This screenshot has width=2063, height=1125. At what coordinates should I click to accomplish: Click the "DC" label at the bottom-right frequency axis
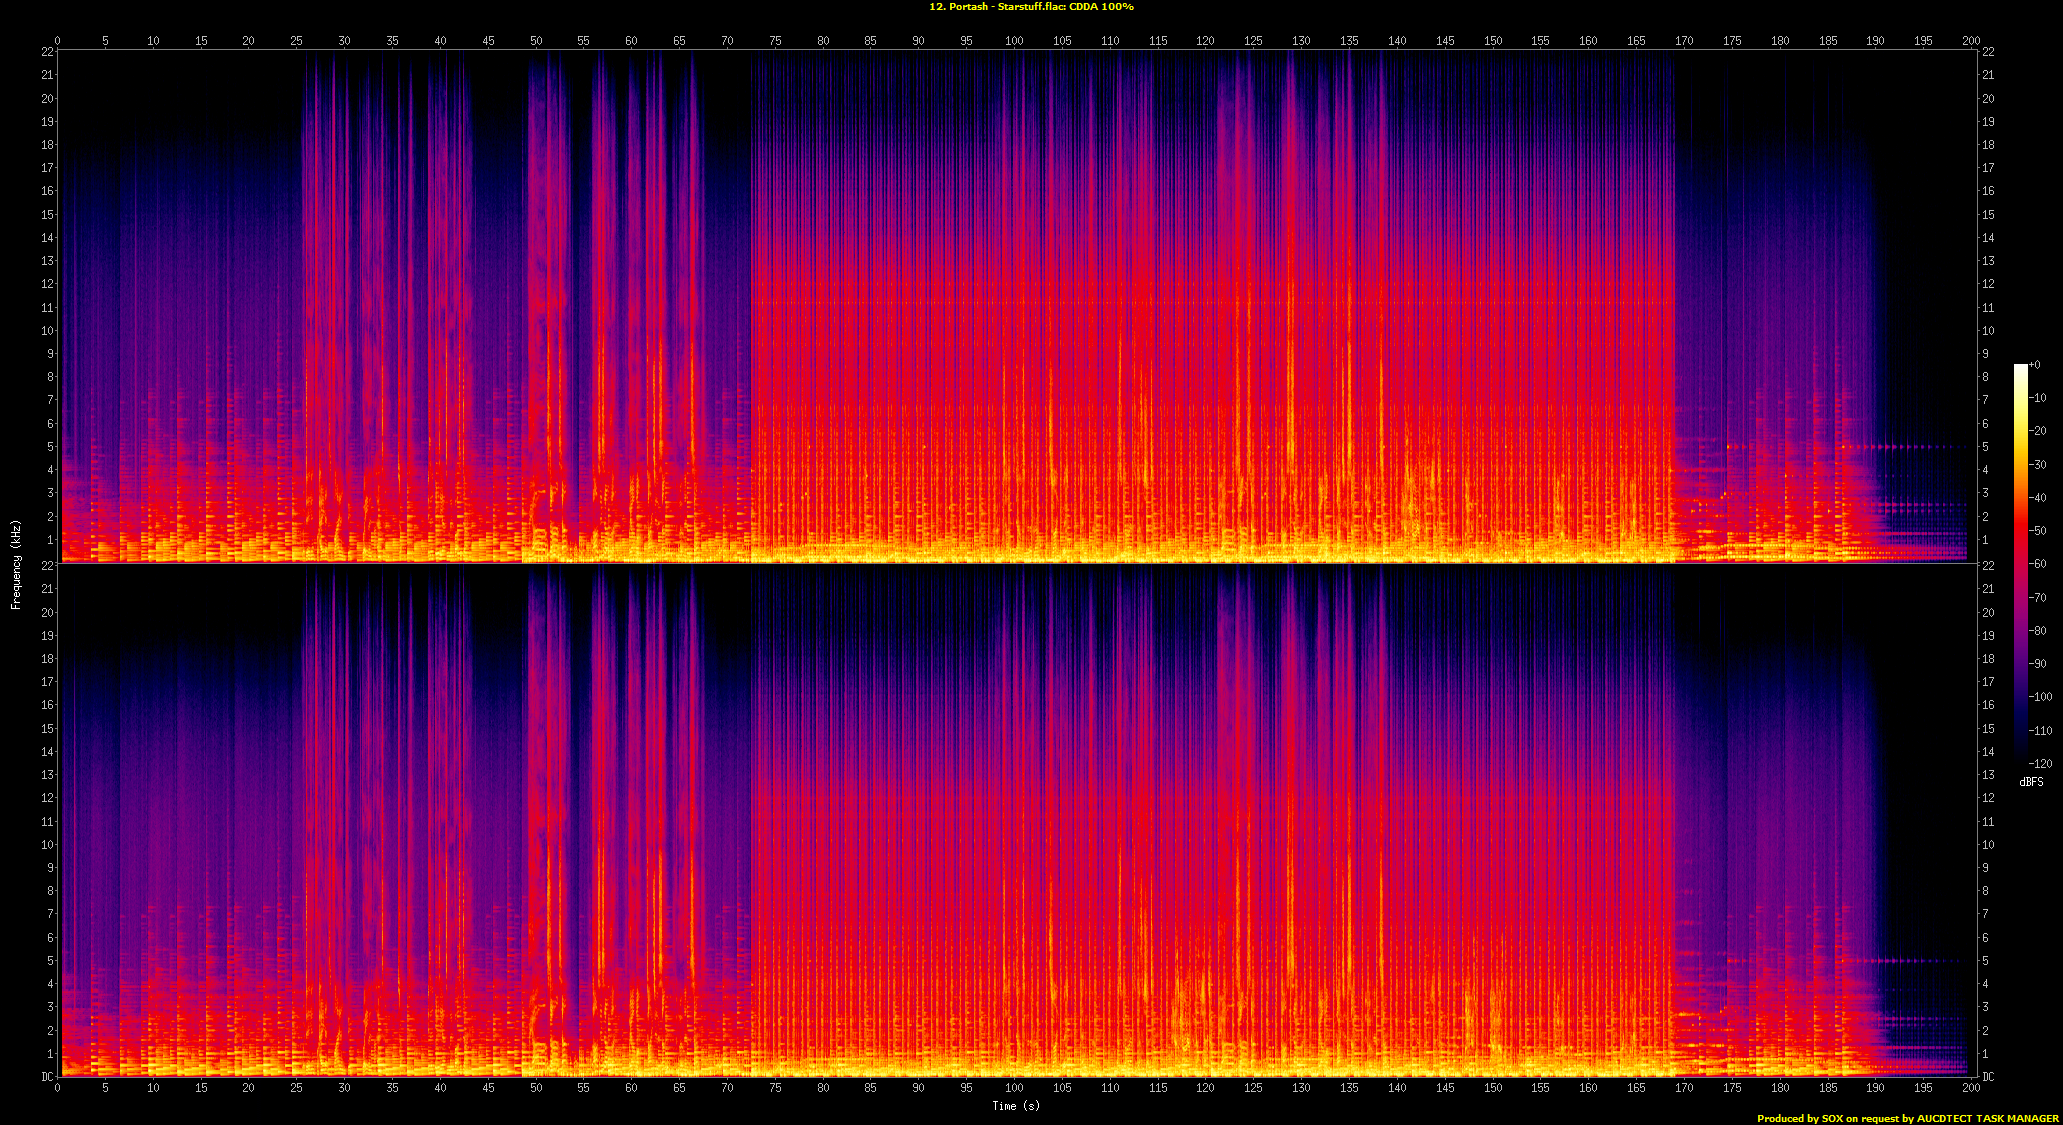1988,1077
